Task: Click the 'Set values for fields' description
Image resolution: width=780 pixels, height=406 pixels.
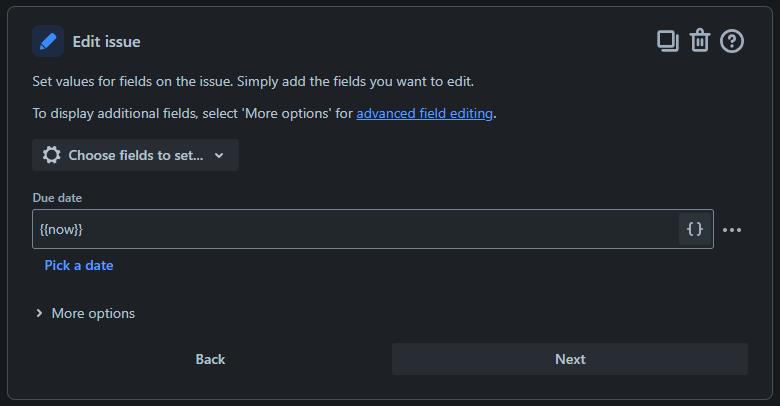Action: click(253, 82)
